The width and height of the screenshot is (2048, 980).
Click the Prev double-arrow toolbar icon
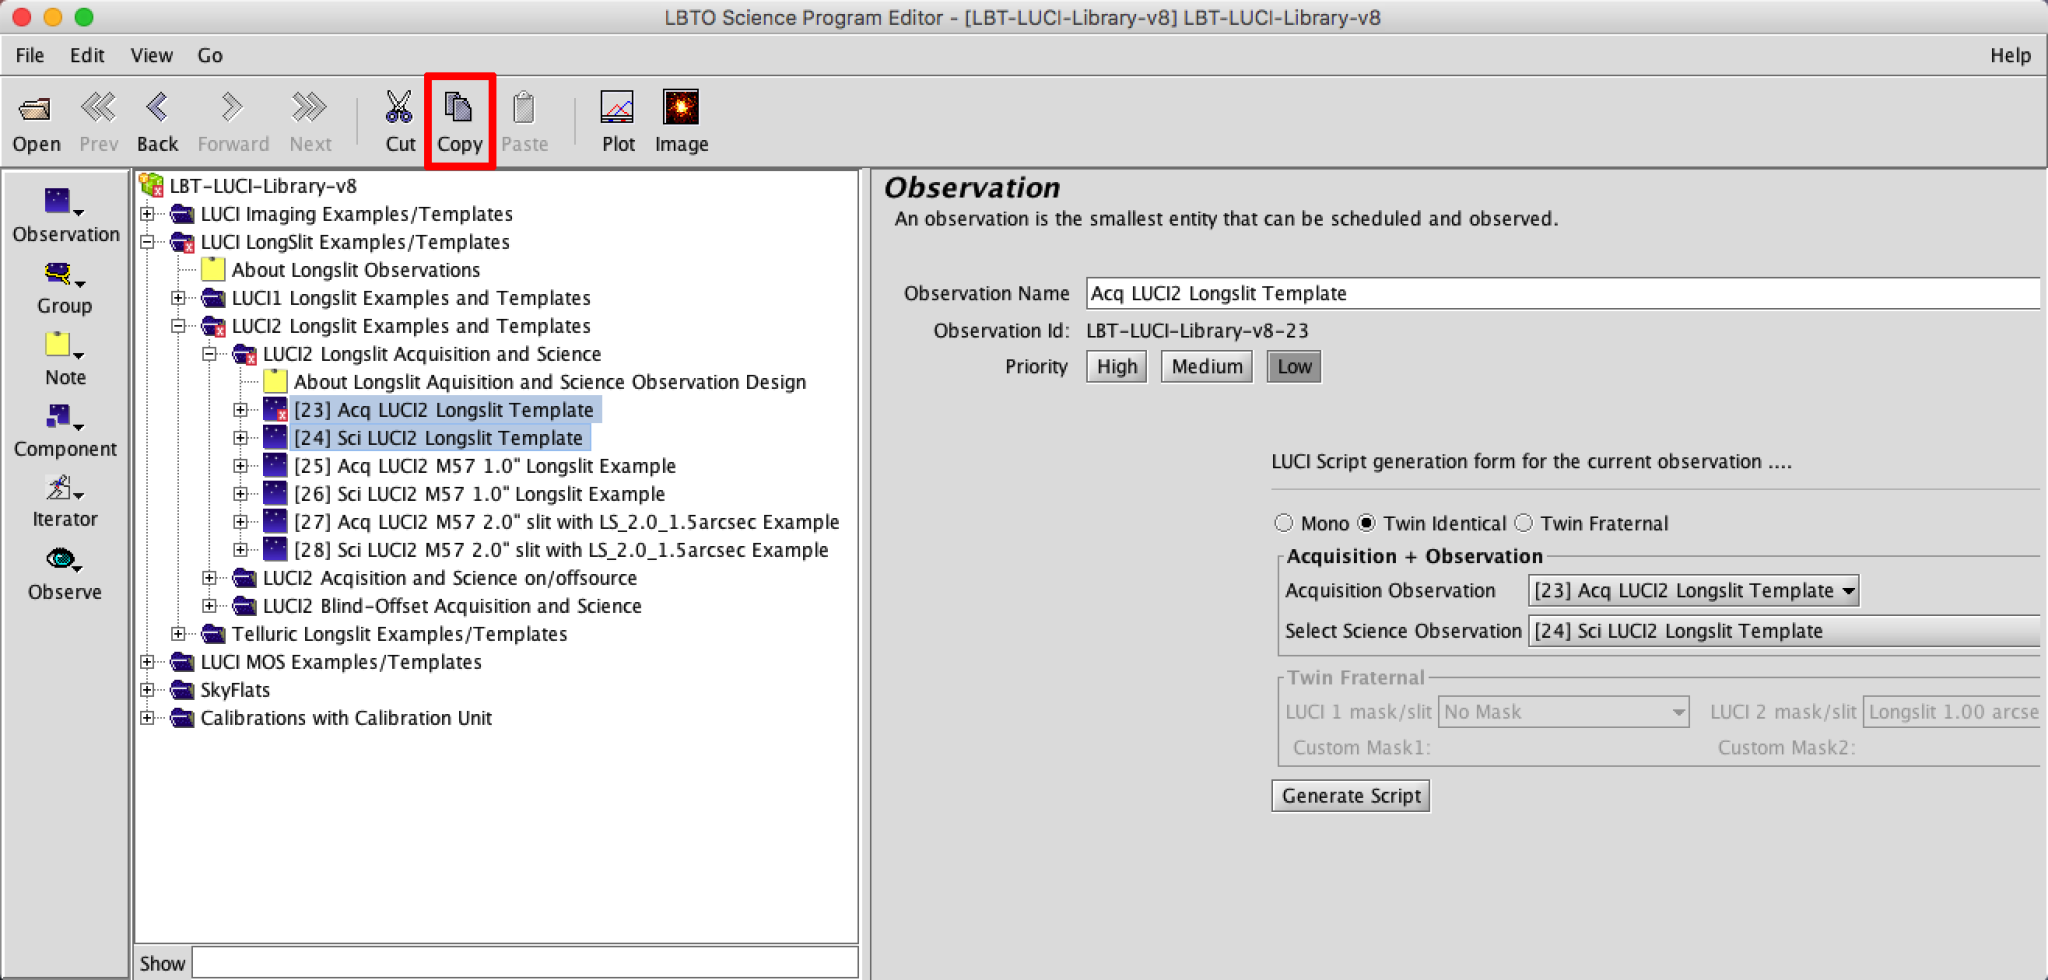coord(98,107)
